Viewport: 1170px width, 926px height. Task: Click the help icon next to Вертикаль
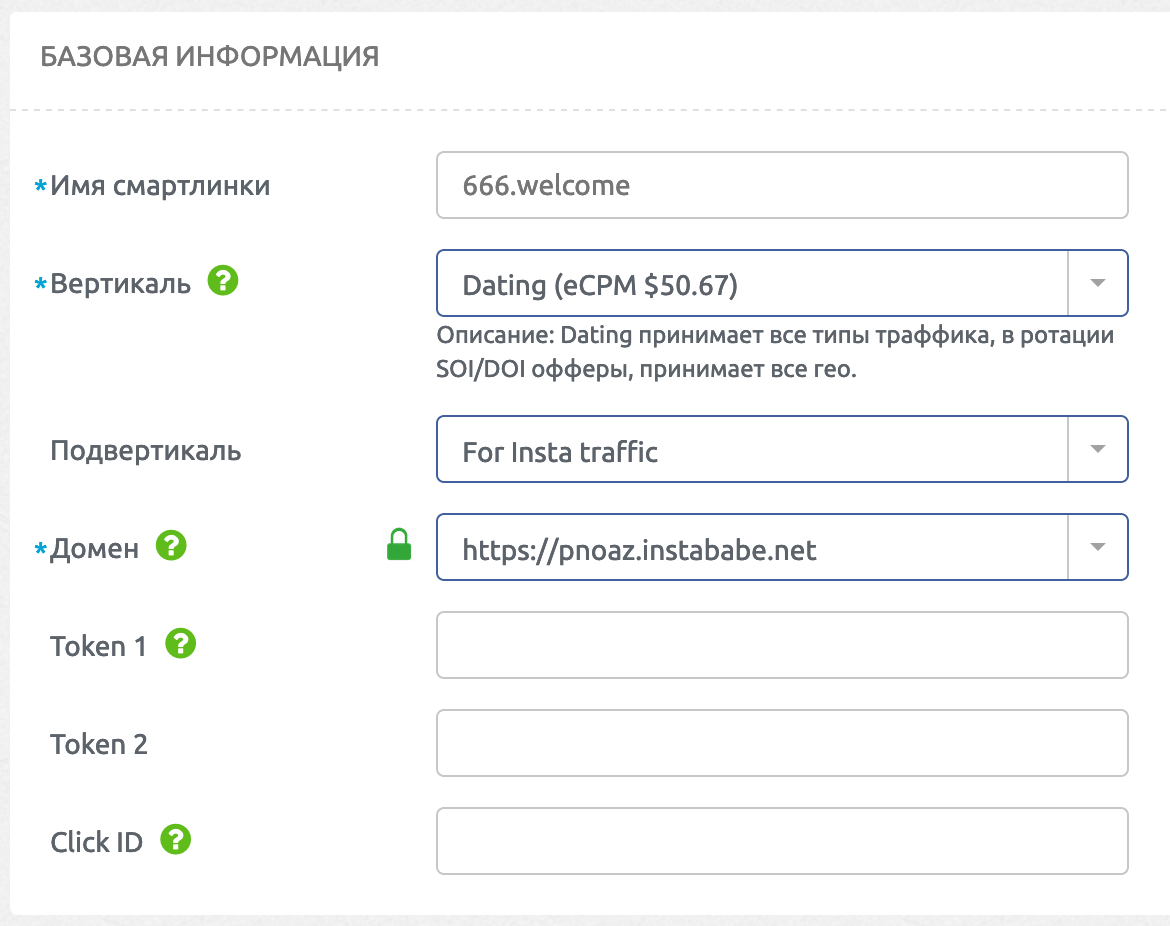tap(223, 283)
